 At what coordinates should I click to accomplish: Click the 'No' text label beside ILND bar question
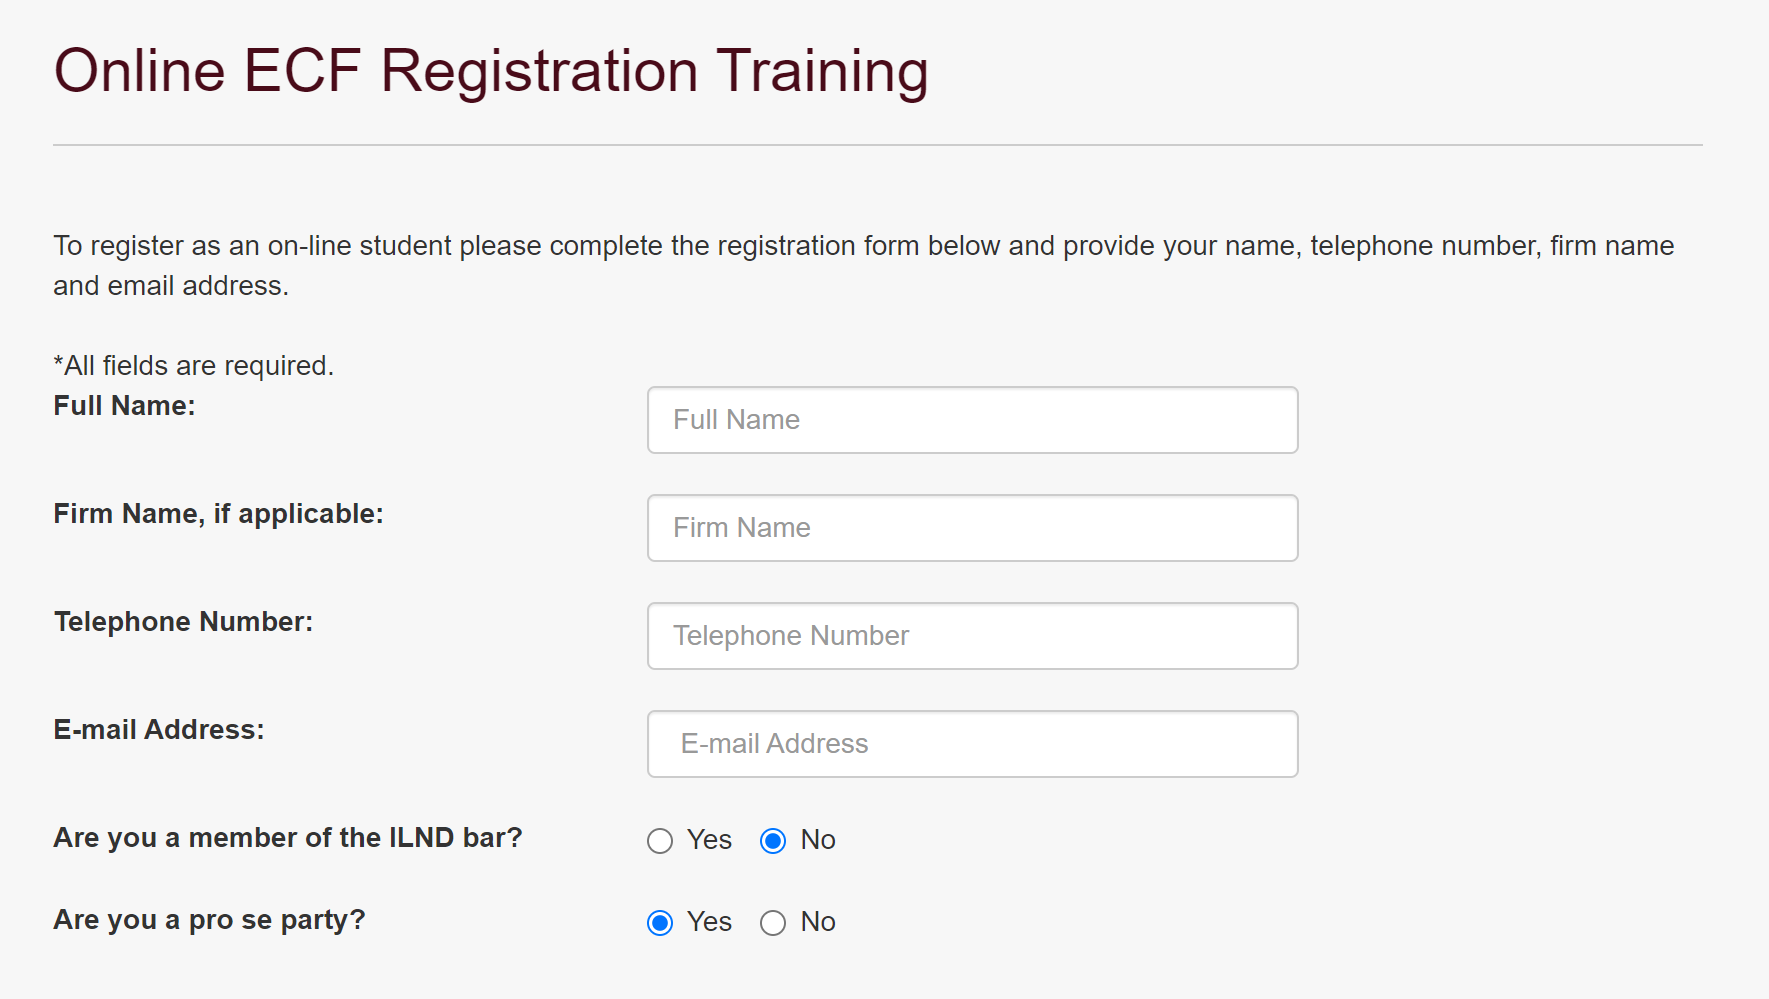pos(818,840)
